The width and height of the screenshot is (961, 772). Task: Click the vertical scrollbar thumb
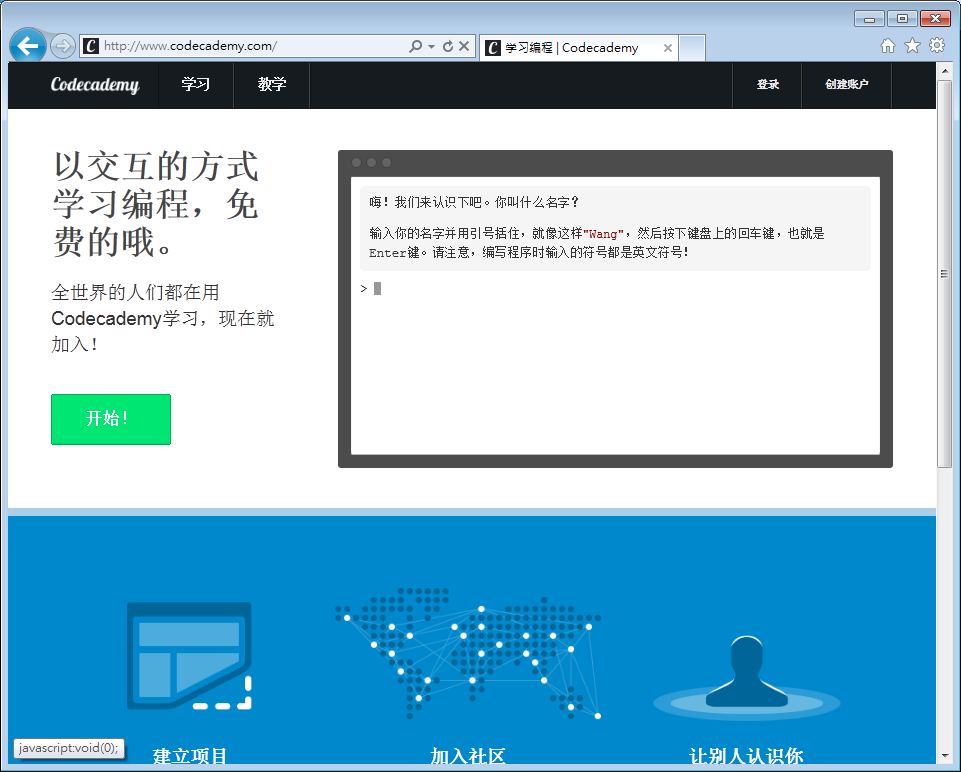[x=944, y=274]
